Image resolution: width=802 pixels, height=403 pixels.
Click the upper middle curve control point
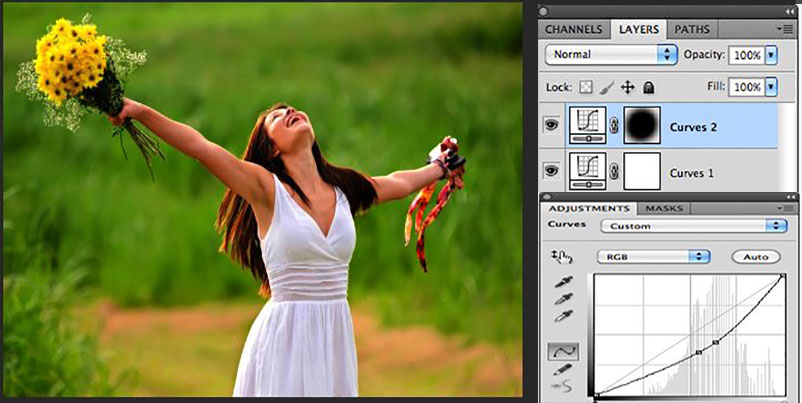point(716,342)
